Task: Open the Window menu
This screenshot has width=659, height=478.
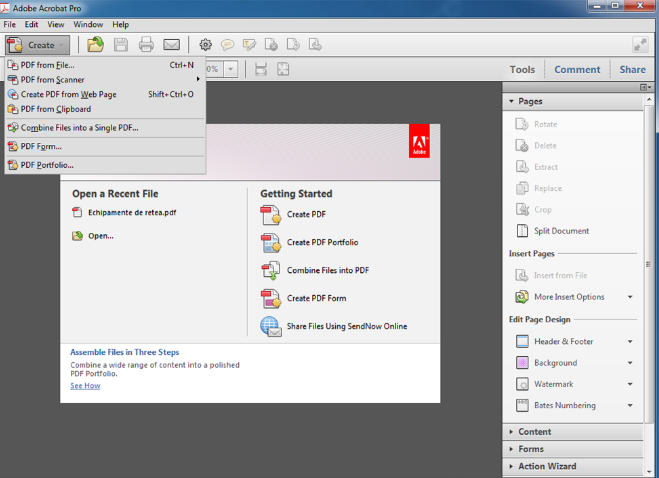Action: pos(88,24)
